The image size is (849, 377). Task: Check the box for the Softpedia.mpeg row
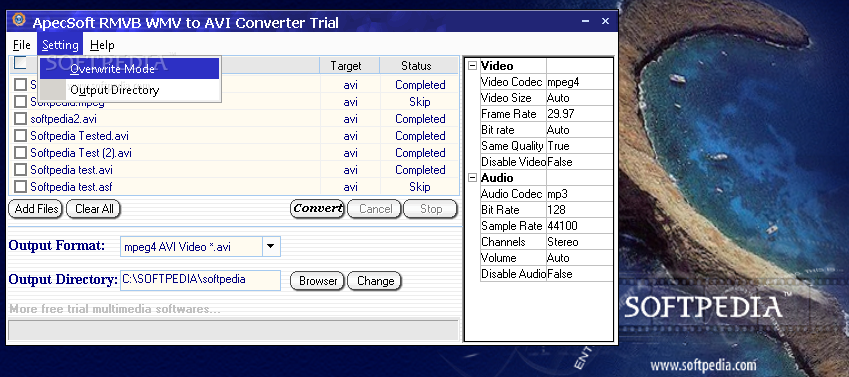coord(21,102)
